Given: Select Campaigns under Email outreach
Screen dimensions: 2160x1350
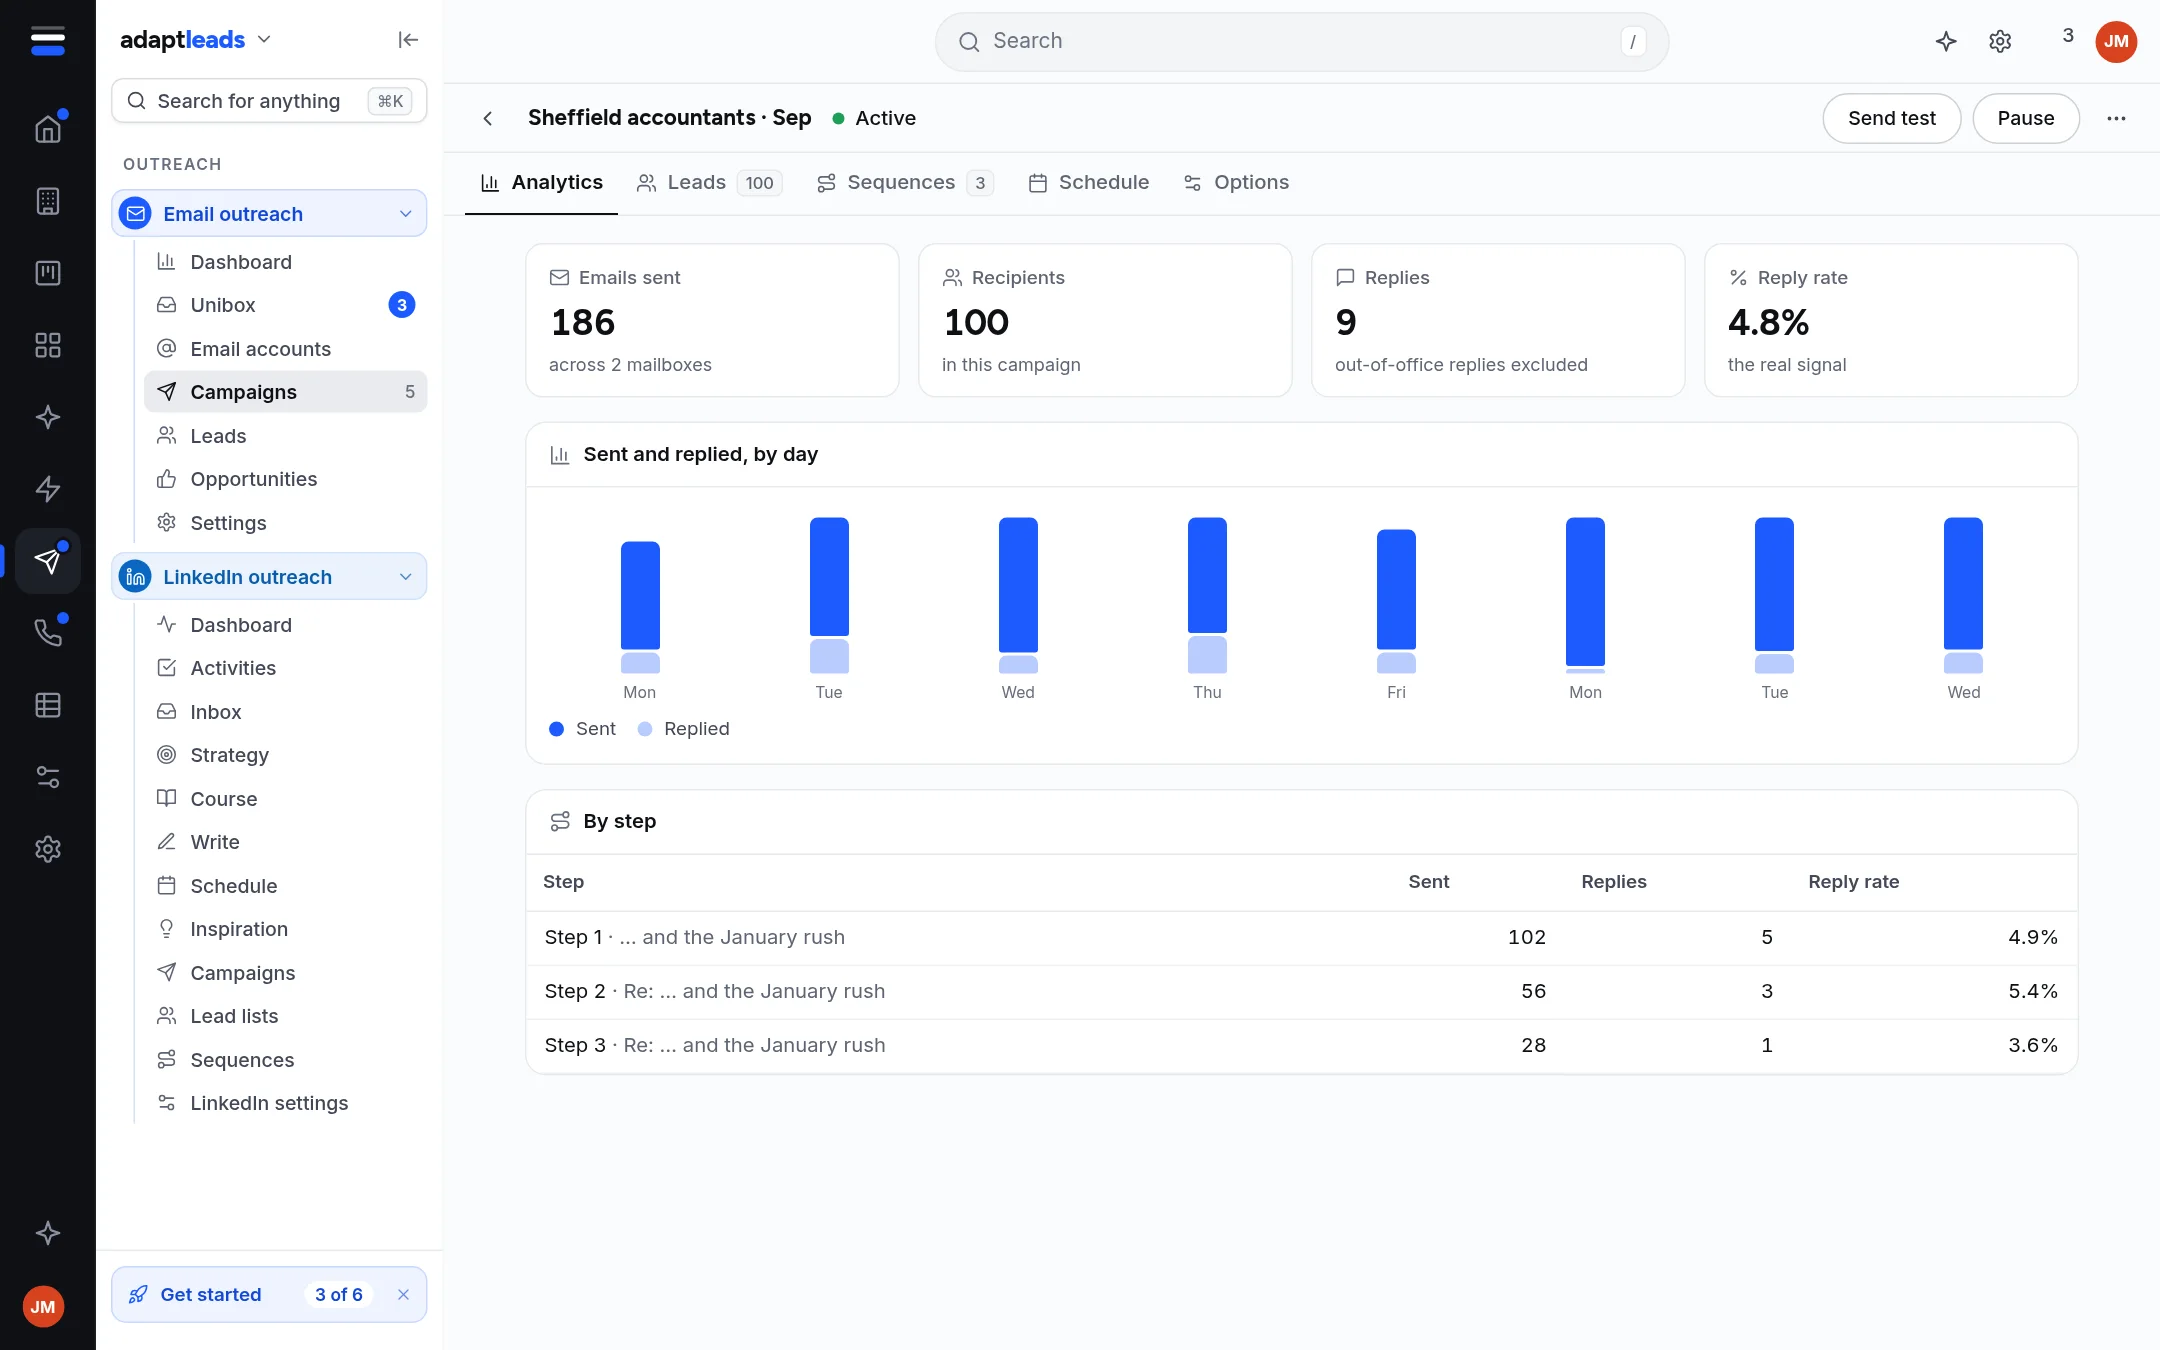Looking at the screenshot, I should (x=285, y=392).
